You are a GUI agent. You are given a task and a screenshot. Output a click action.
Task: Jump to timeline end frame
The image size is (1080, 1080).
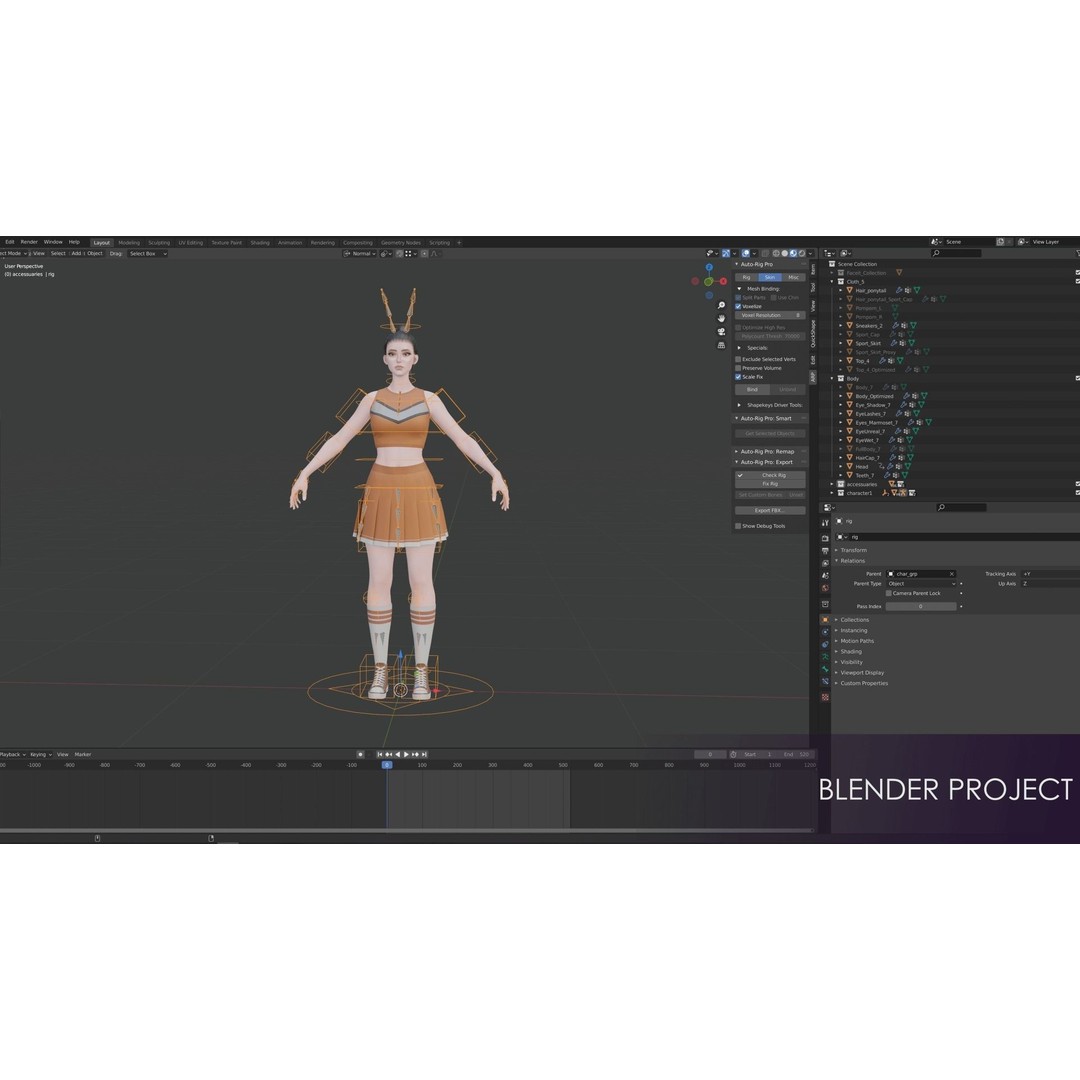[x=424, y=754]
